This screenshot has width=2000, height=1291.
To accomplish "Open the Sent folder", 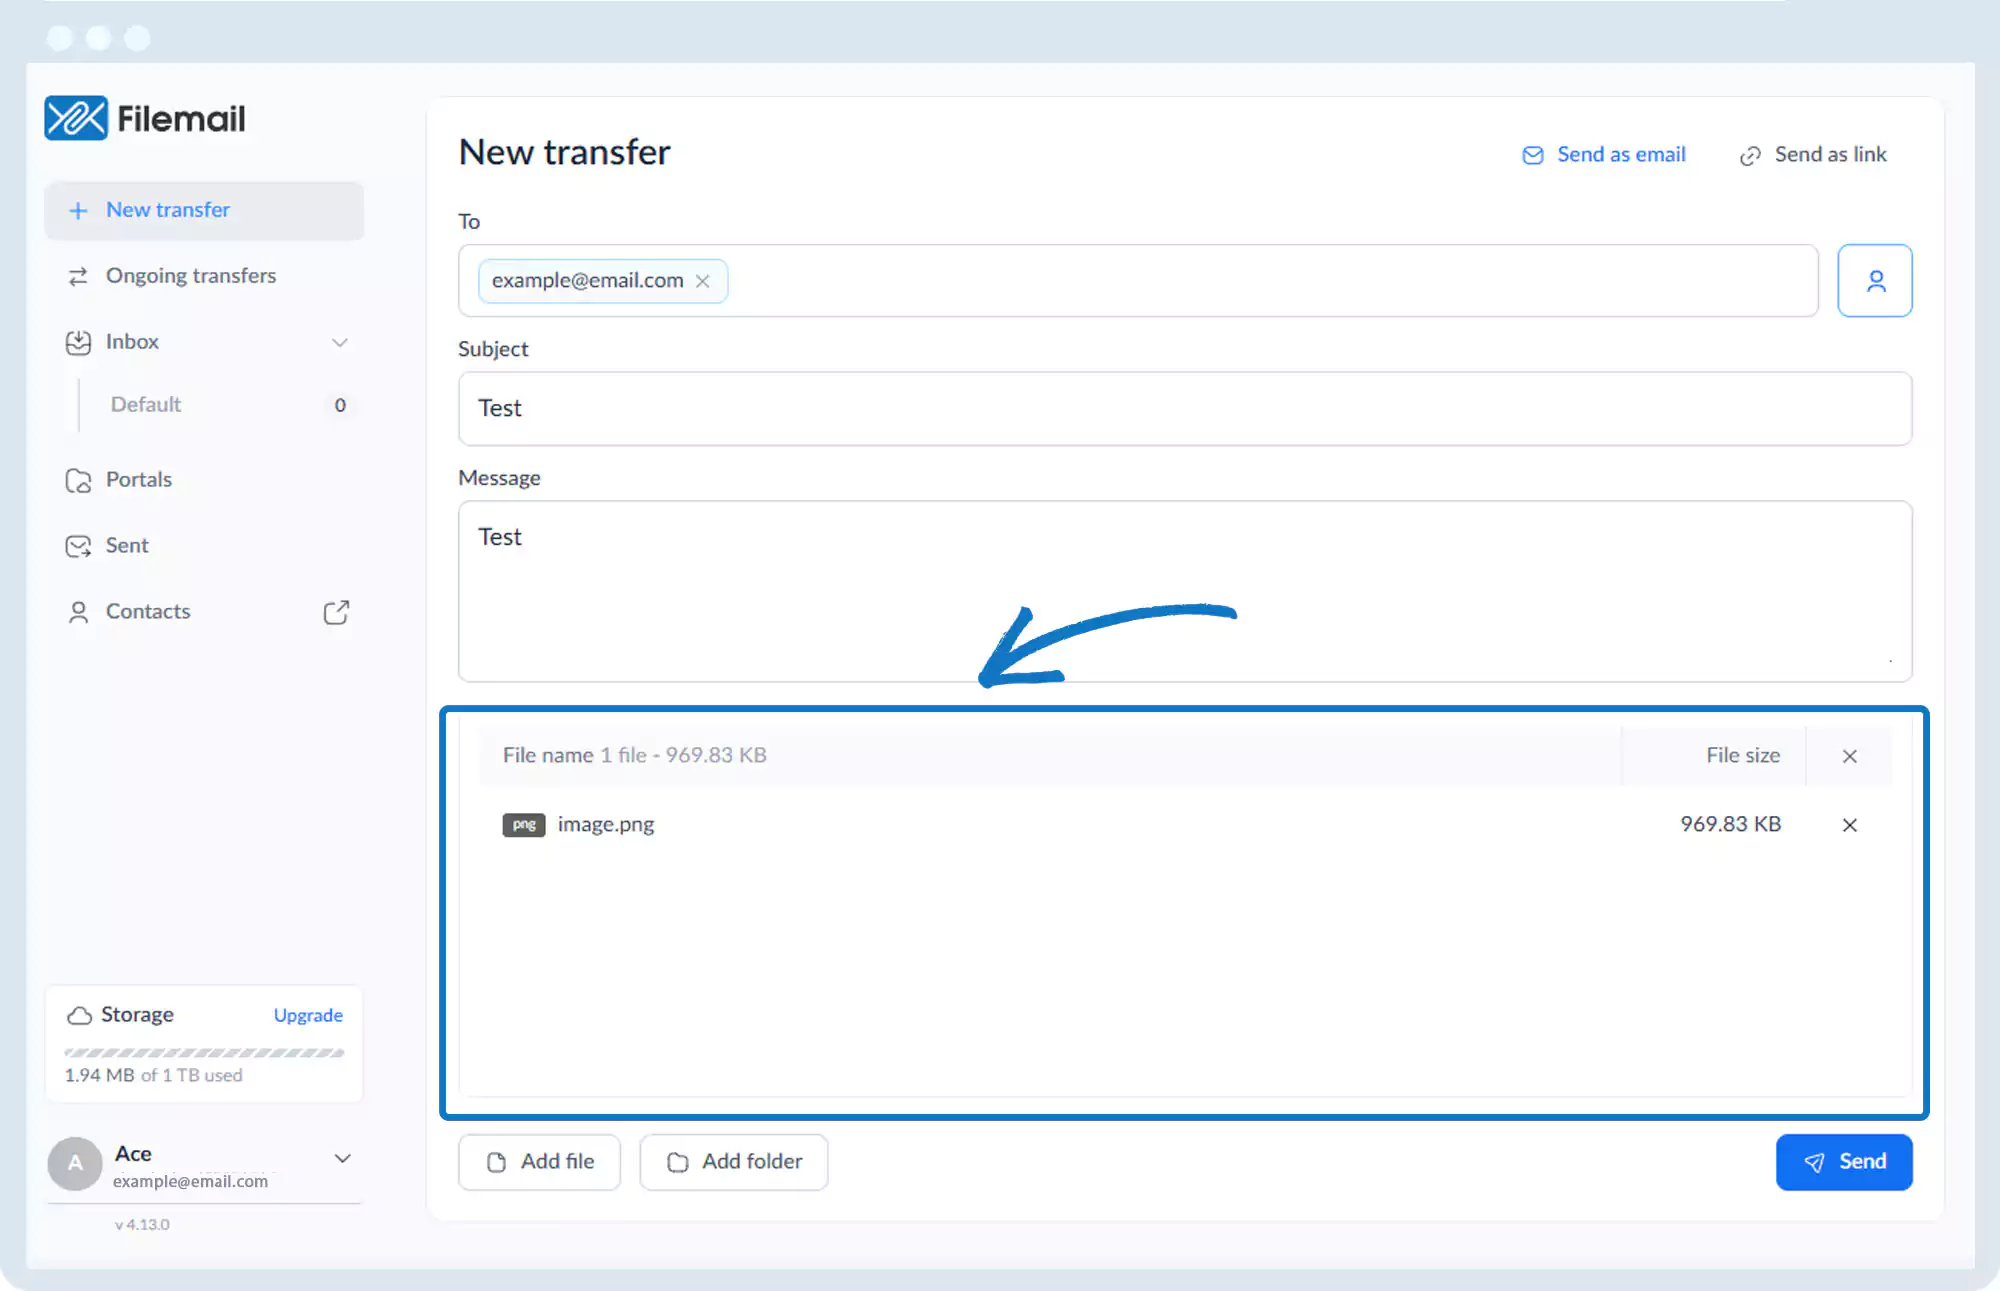I will pos(126,546).
